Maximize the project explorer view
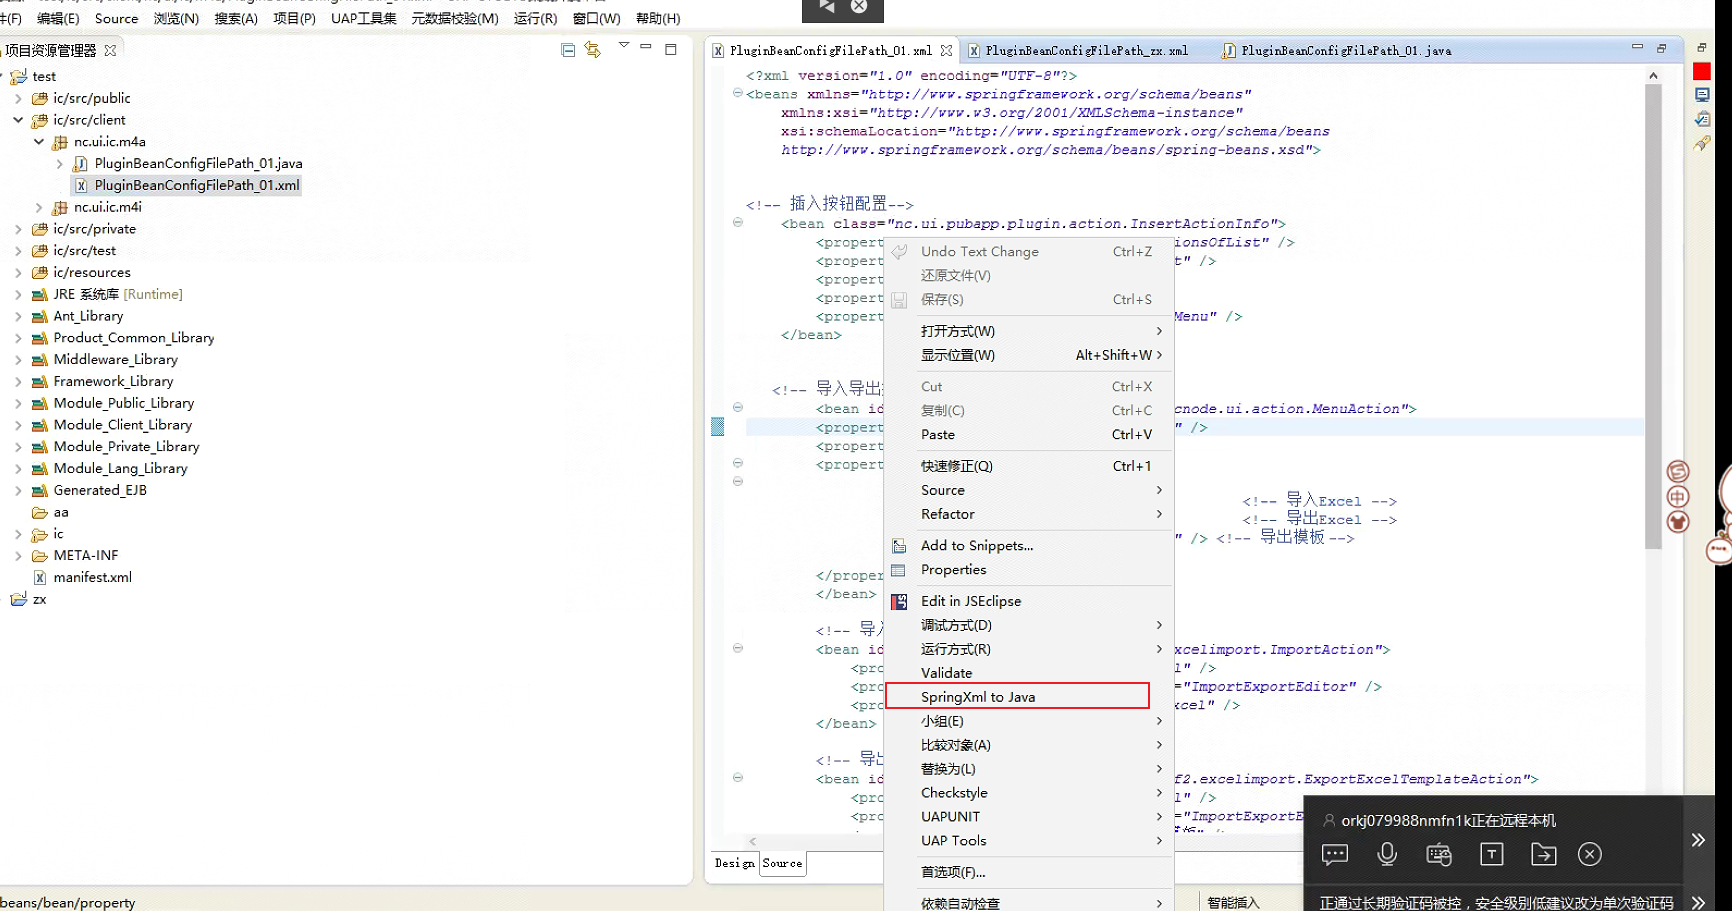 pos(671,48)
